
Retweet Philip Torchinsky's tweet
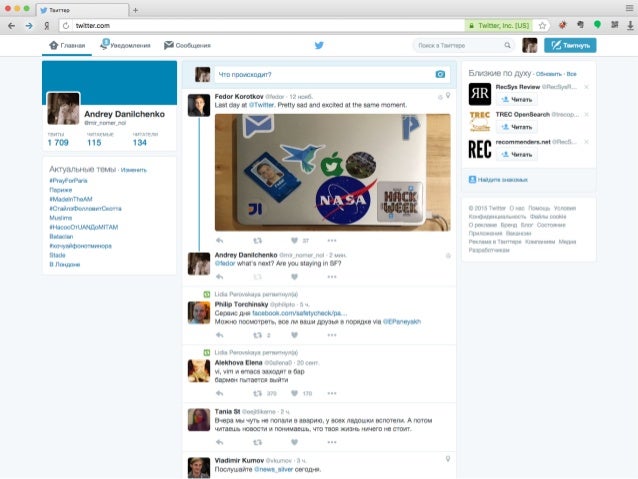point(257,335)
